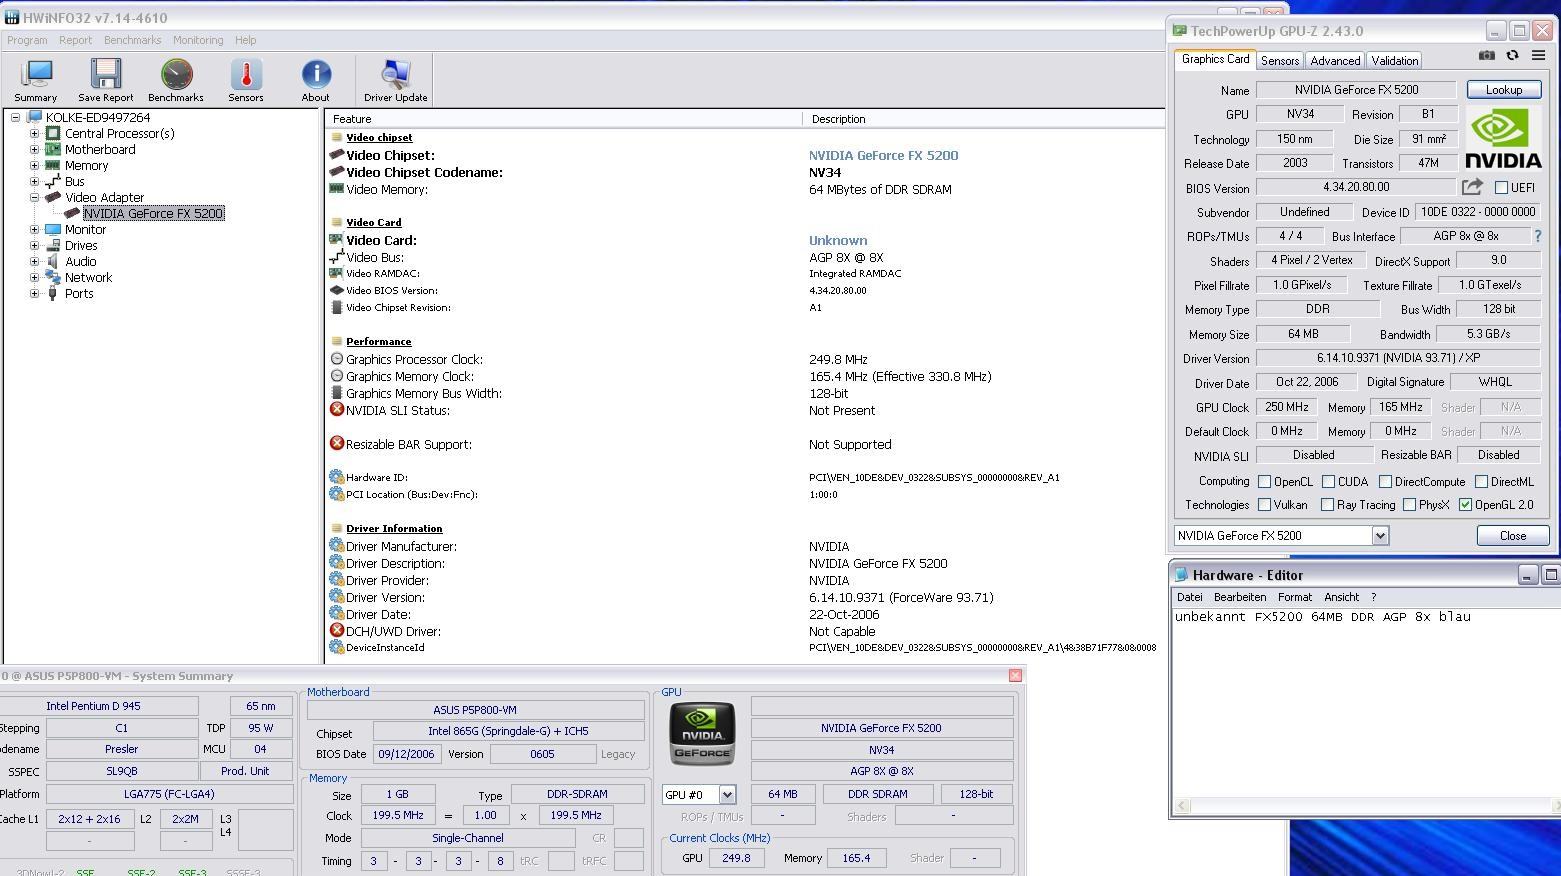The image size is (1561, 876).
Task: Open the Summary toolbar icon in HWiNFO32
Action: point(36,80)
